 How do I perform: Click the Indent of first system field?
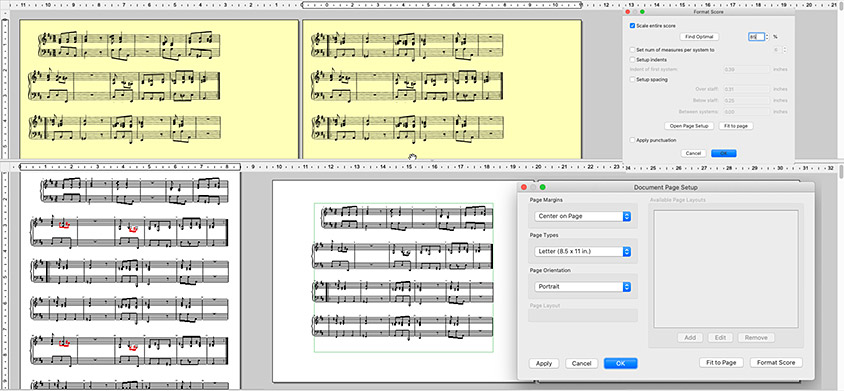coord(747,69)
